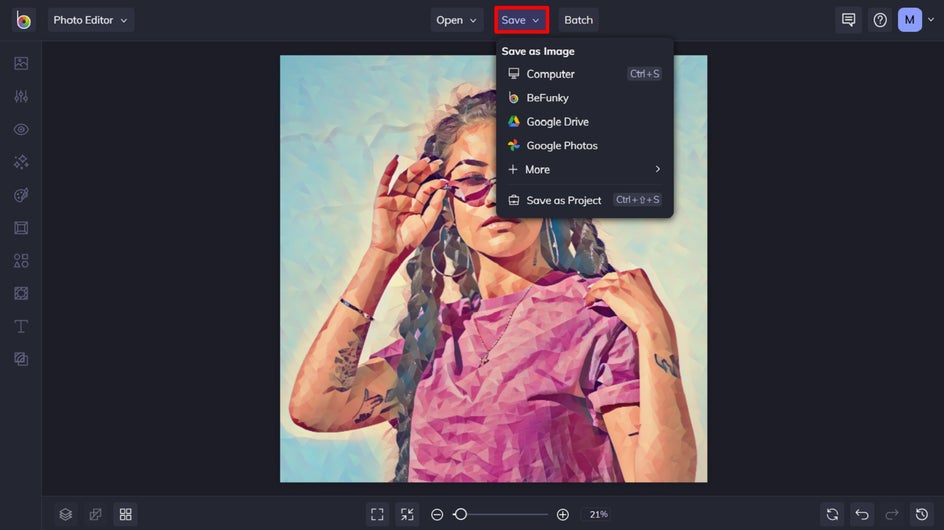Expand the account menu chevron beside the avatar
944x530 pixels.
click(x=931, y=20)
